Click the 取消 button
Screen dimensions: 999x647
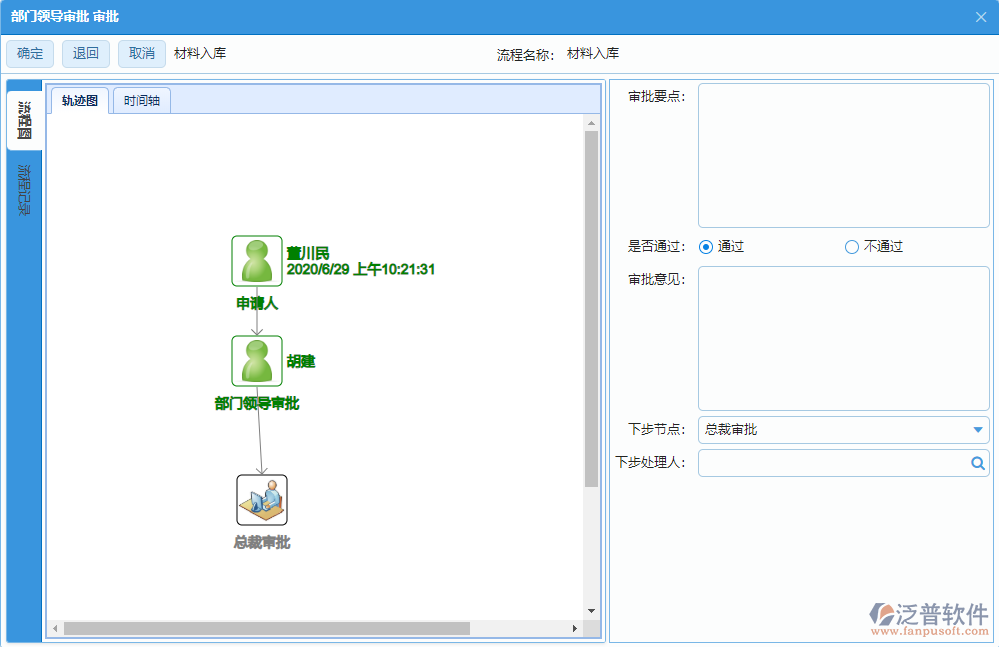point(141,53)
